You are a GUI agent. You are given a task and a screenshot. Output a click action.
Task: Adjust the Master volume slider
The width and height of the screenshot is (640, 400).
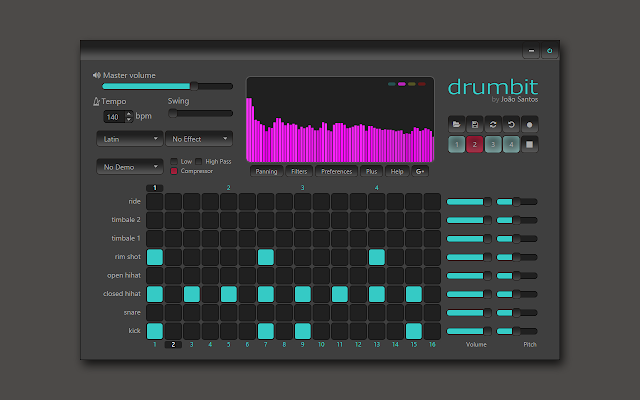pos(167,86)
